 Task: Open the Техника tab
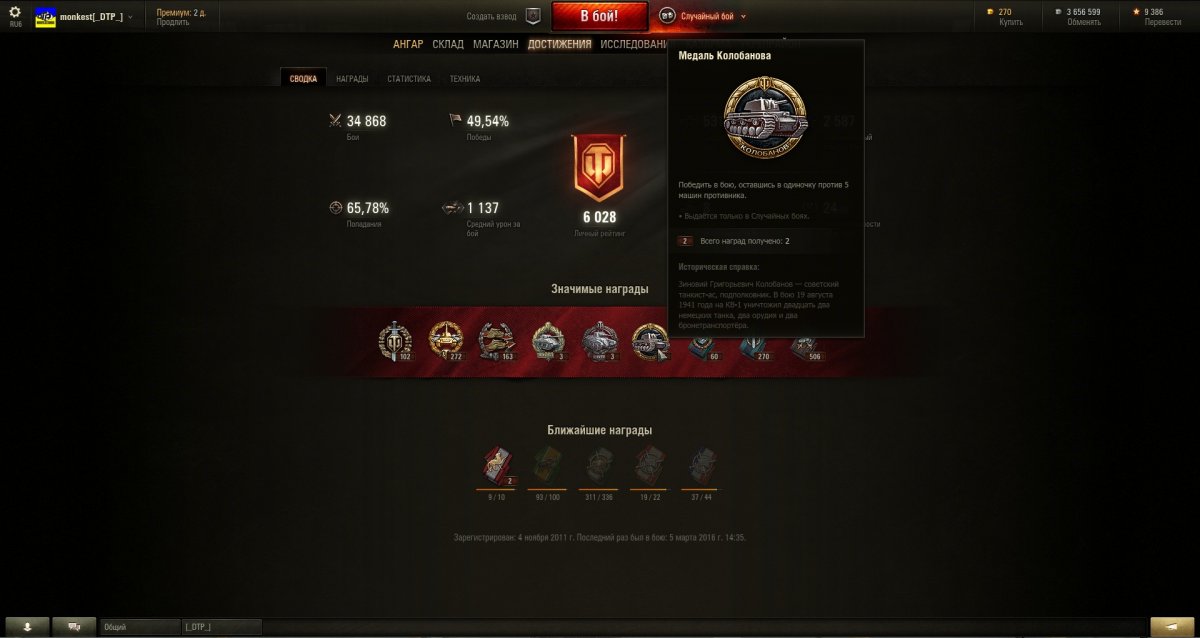tap(465, 79)
